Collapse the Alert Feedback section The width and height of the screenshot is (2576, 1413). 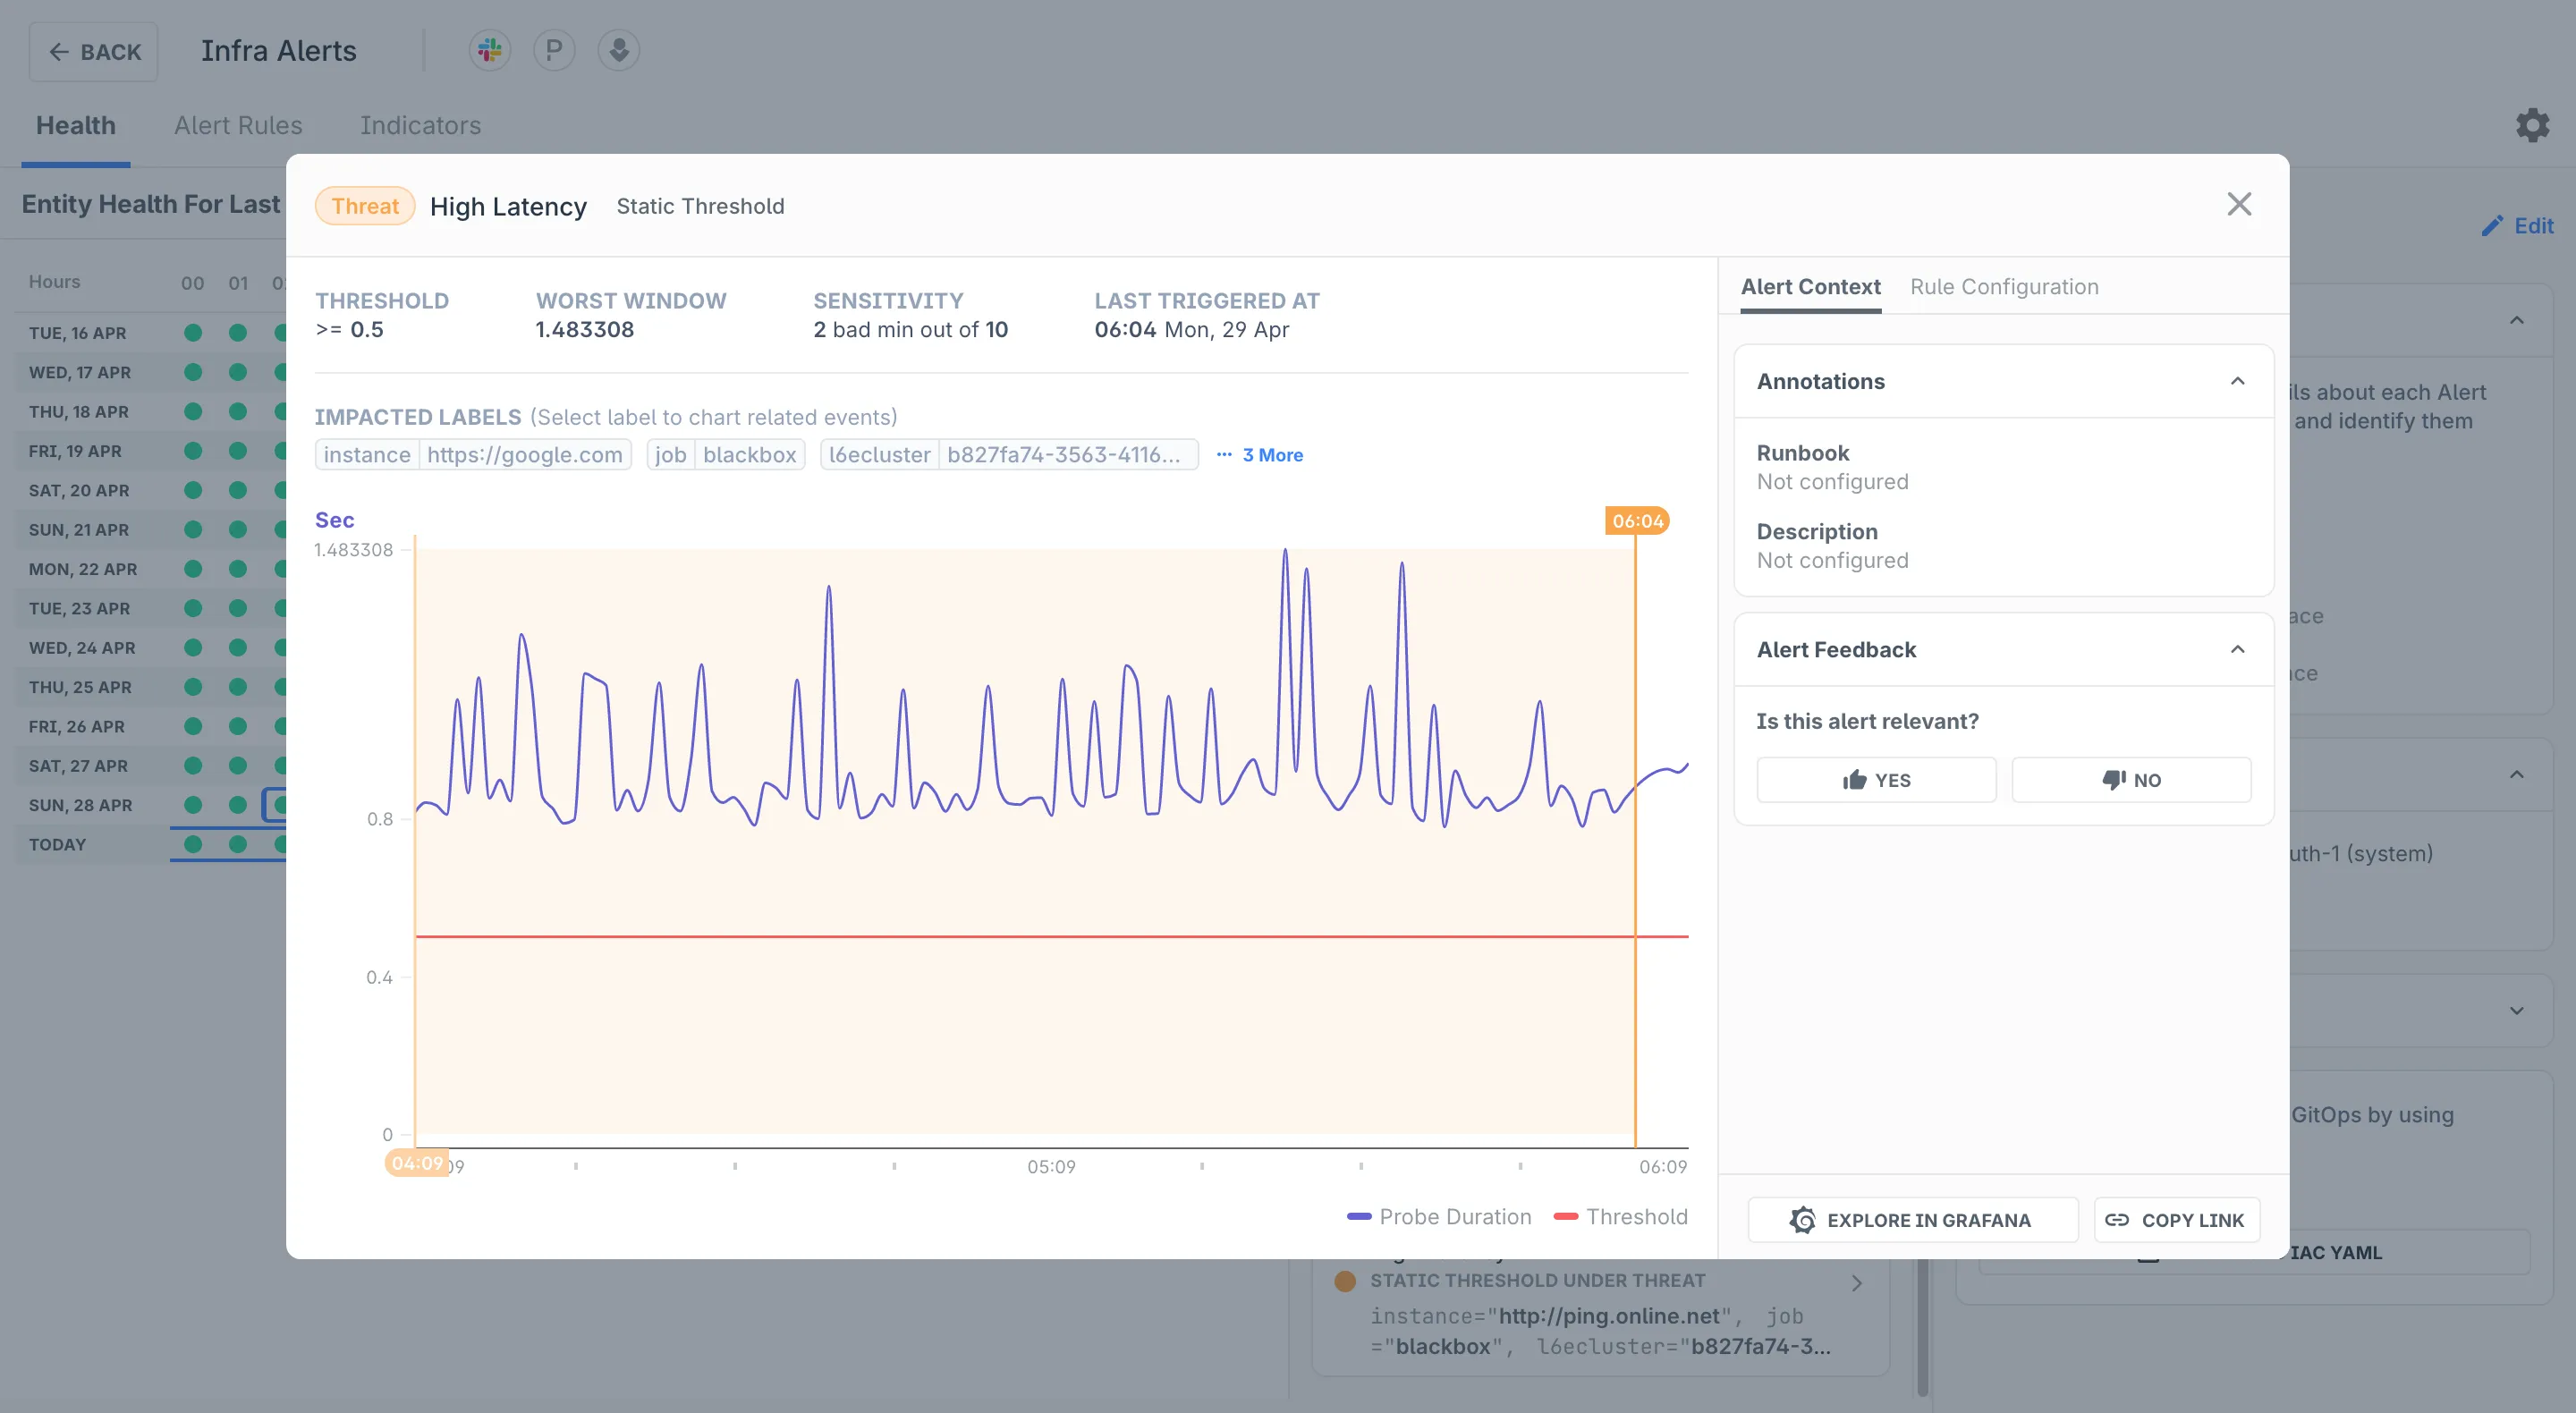pos(2238,649)
